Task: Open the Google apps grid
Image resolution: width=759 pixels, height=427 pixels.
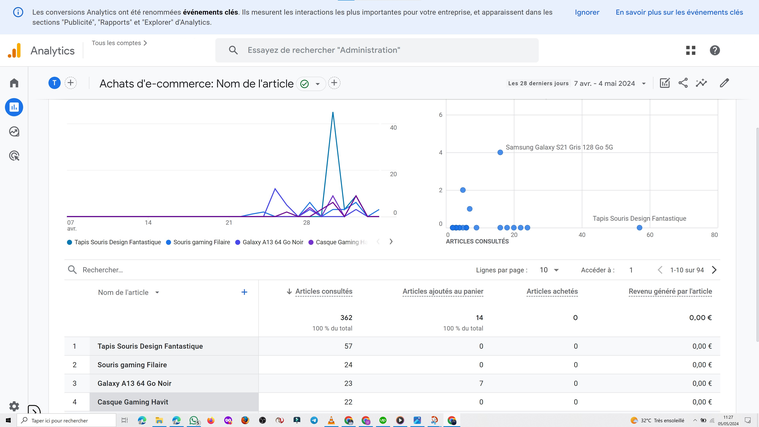Action: [x=690, y=50]
